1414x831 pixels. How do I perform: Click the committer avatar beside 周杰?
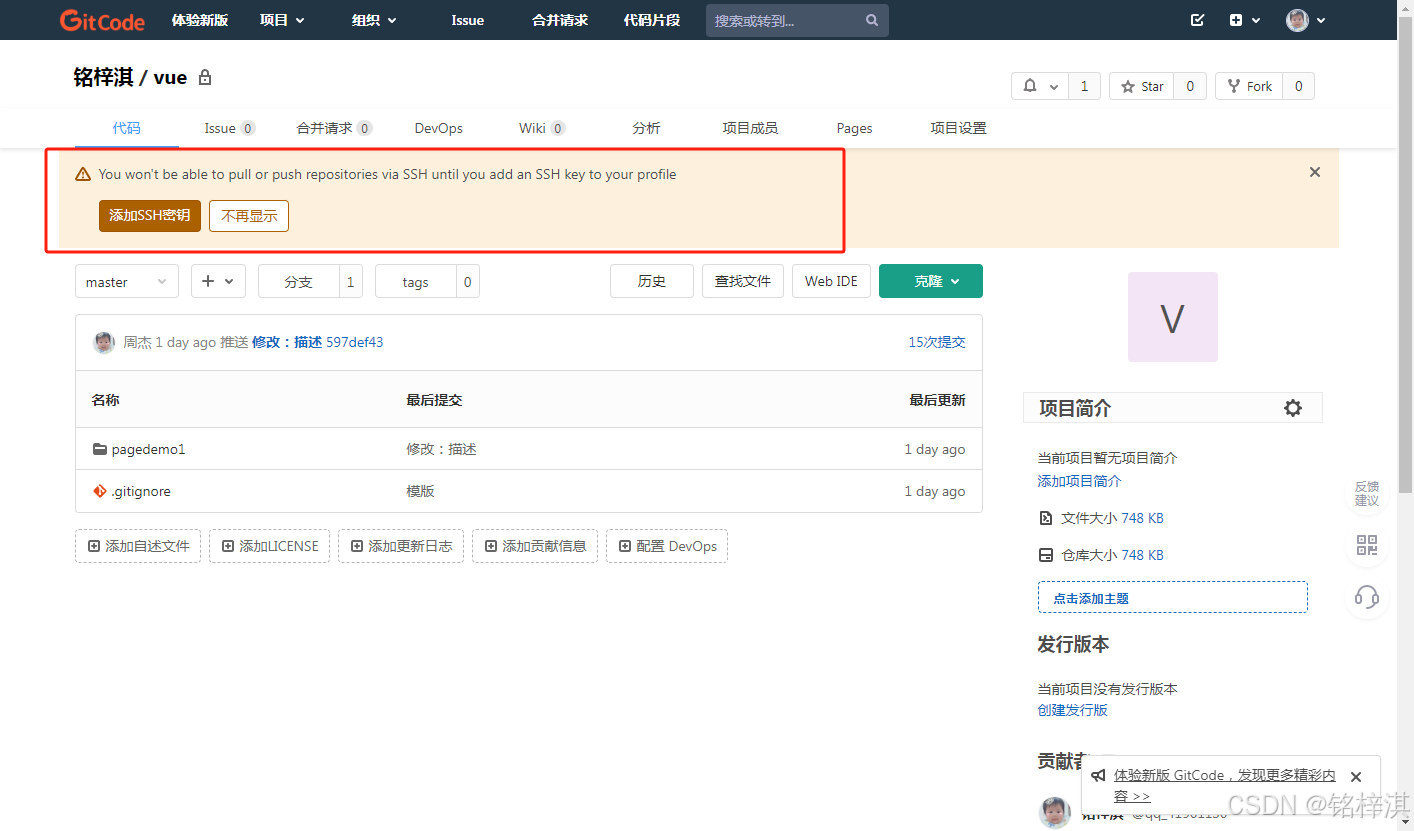pyautogui.click(x=104, y=342)
